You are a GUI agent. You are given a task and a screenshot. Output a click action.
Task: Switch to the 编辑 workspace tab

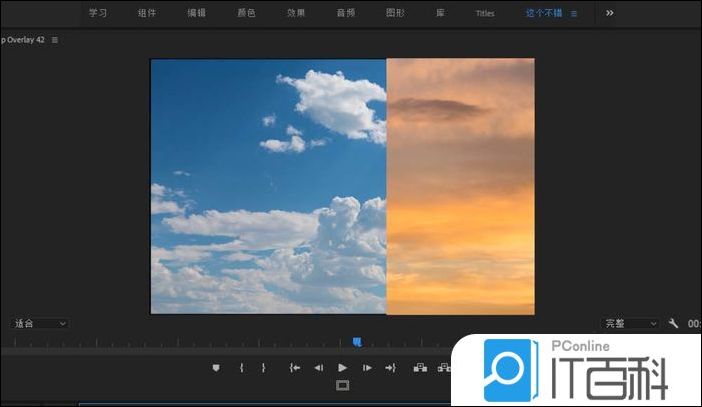(x=198, y=13)
